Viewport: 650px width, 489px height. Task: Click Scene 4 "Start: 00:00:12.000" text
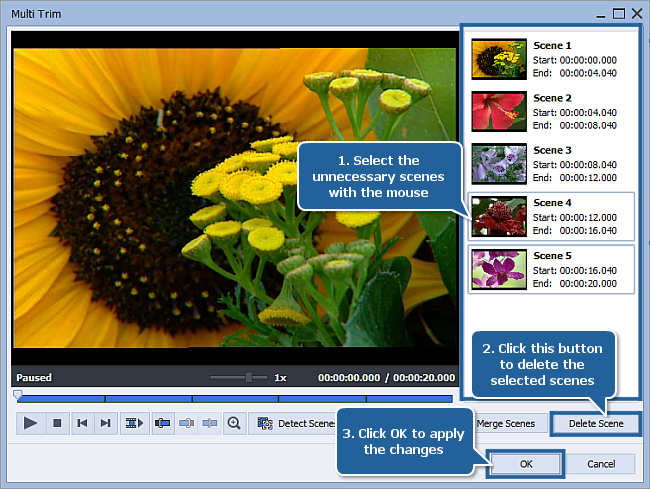(575, 217)
